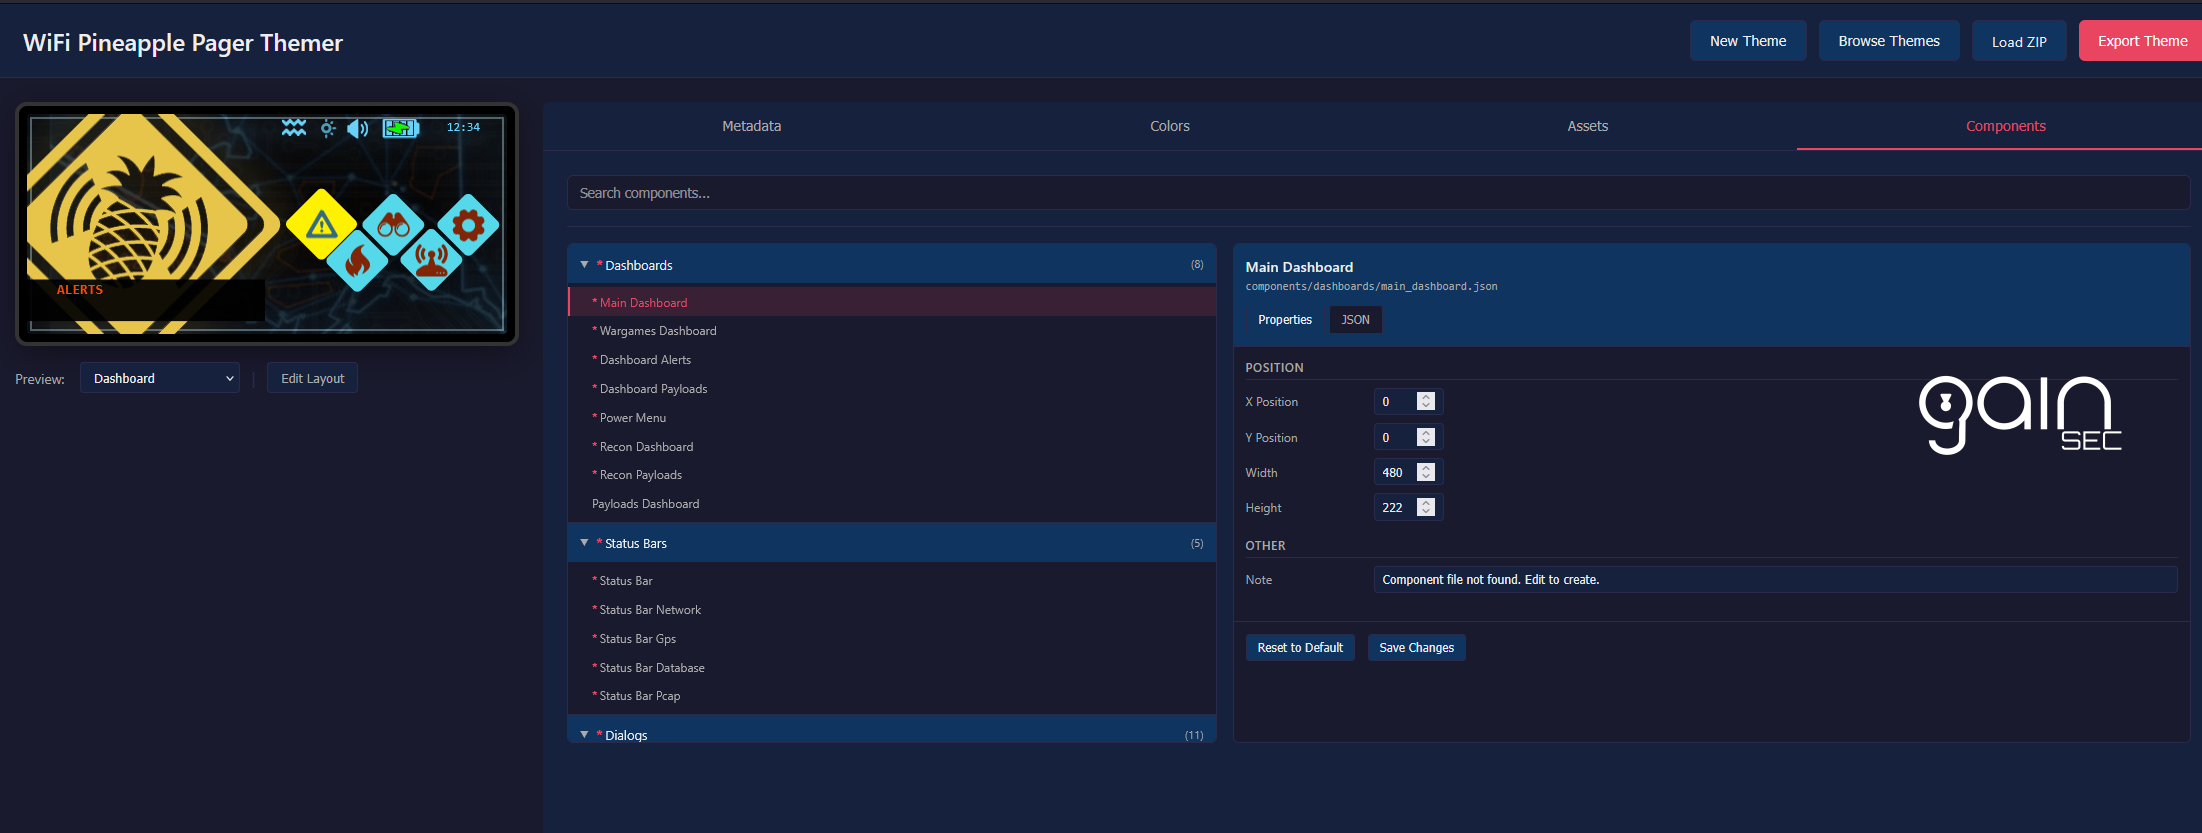Select Dashboard Payloads component
The width and height of the screenshot is (2202, 833).
pyautogui.click(x=892, y=389)
